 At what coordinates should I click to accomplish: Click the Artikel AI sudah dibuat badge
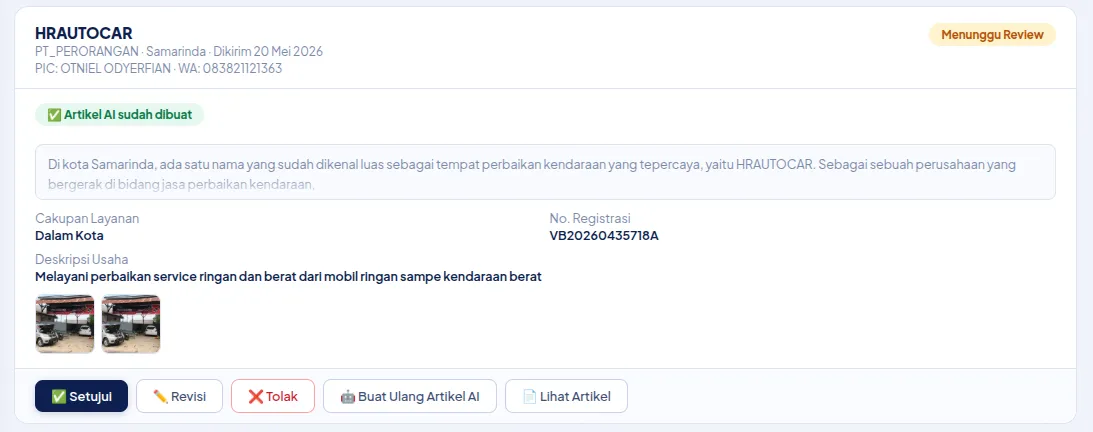click(x=119, y=115)
